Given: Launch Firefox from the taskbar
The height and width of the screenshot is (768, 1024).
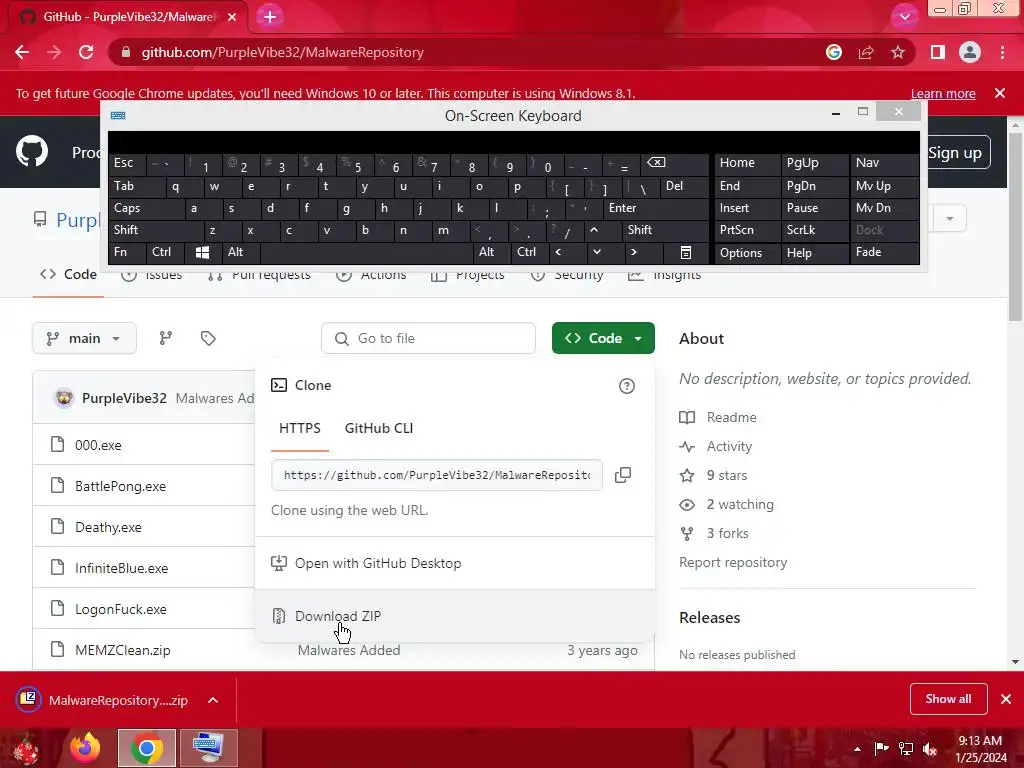Looking at the screenshot, I should (85, 748).
